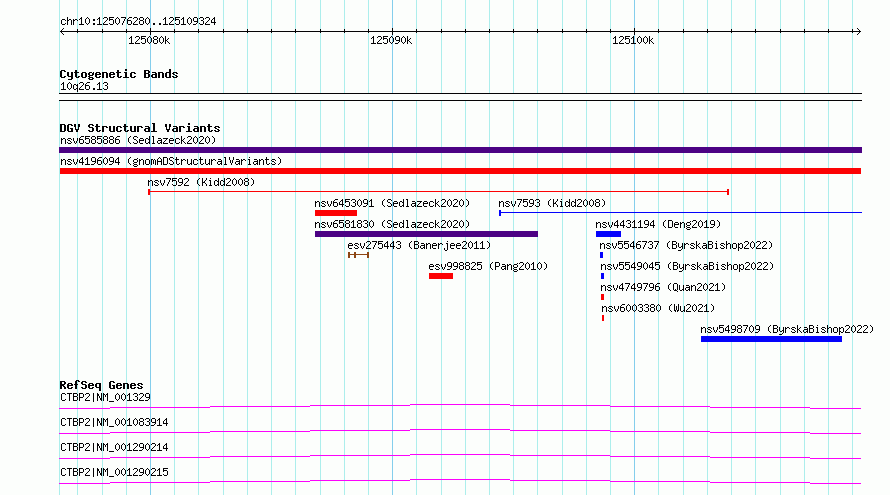Select the red bar under esv998825
Image resolution: width=890 pixels, height=495 pixels.
(441, 276)
